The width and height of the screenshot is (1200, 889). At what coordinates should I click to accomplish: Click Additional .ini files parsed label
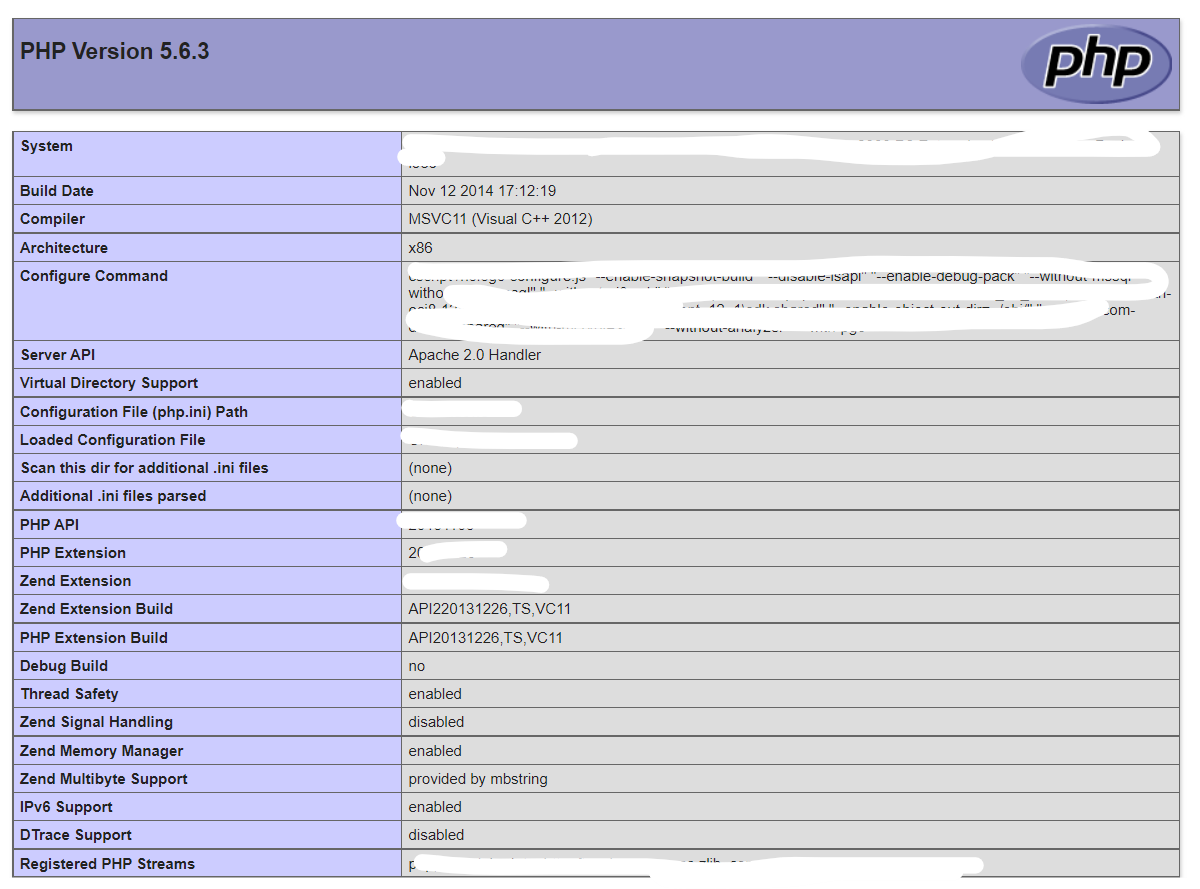pos(113,496)
